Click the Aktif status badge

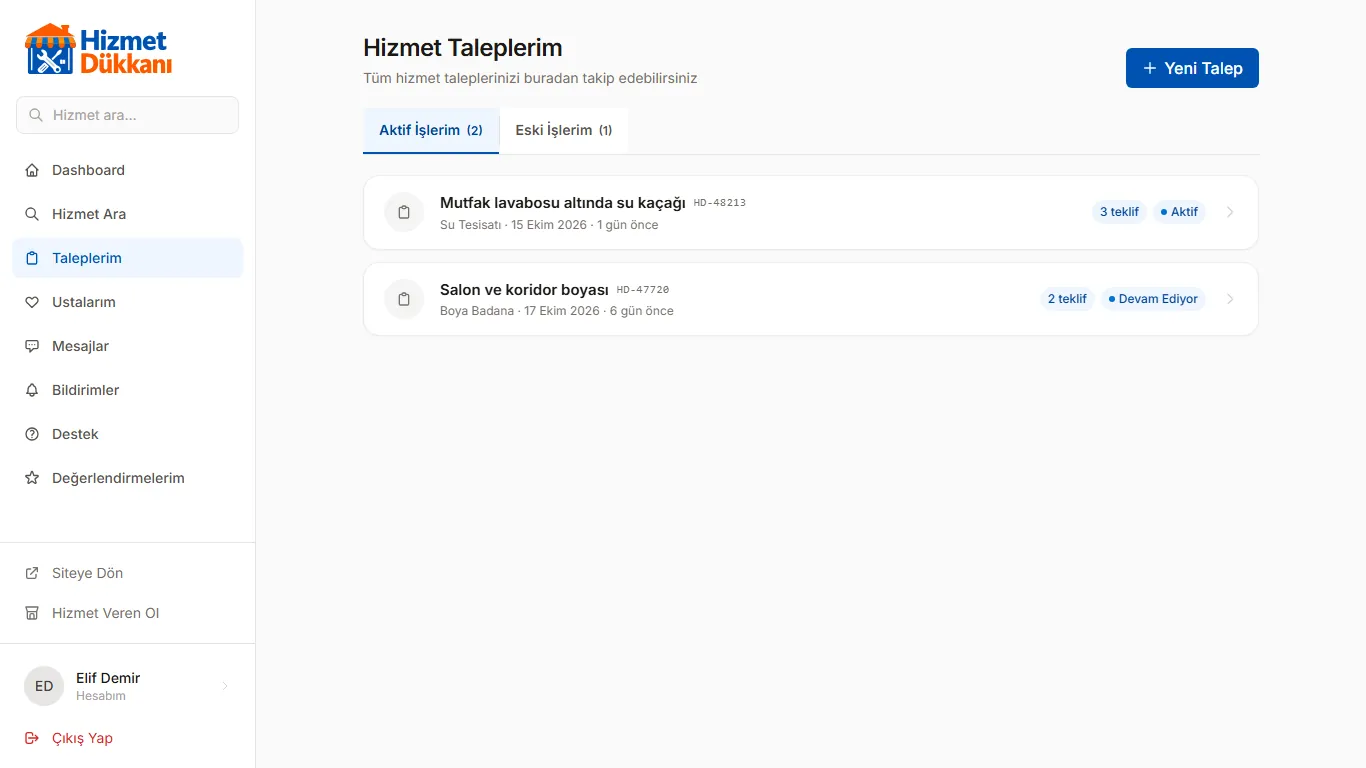(x=1179, y=212)
